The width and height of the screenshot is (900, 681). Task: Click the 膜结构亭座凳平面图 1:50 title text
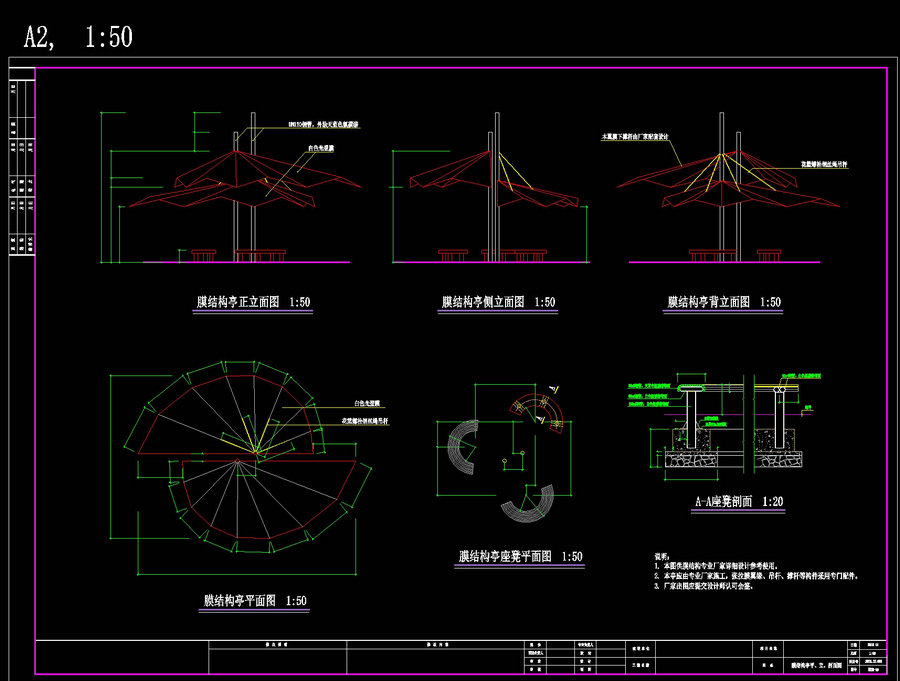coord(520,556)
